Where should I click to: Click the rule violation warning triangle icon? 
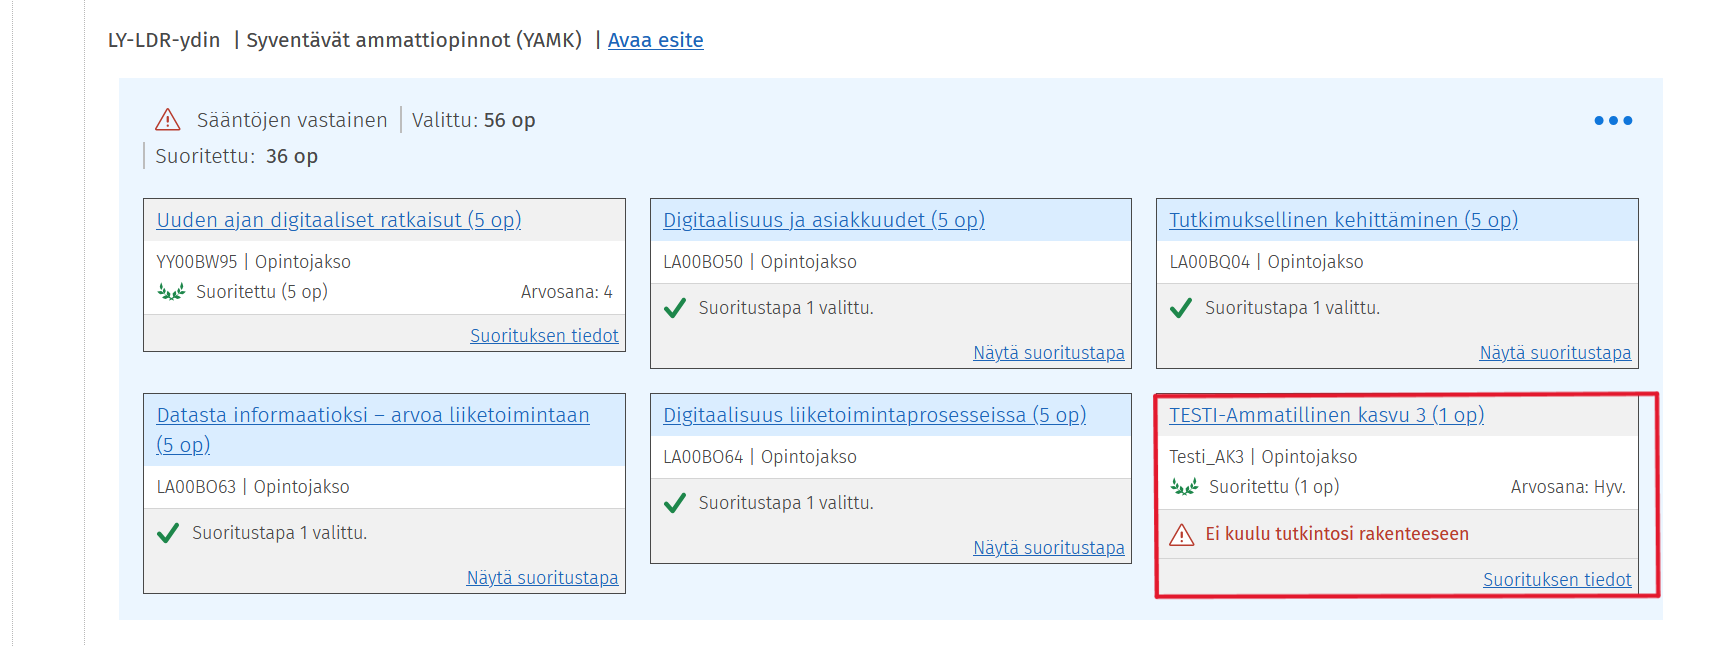coord(168,120)
